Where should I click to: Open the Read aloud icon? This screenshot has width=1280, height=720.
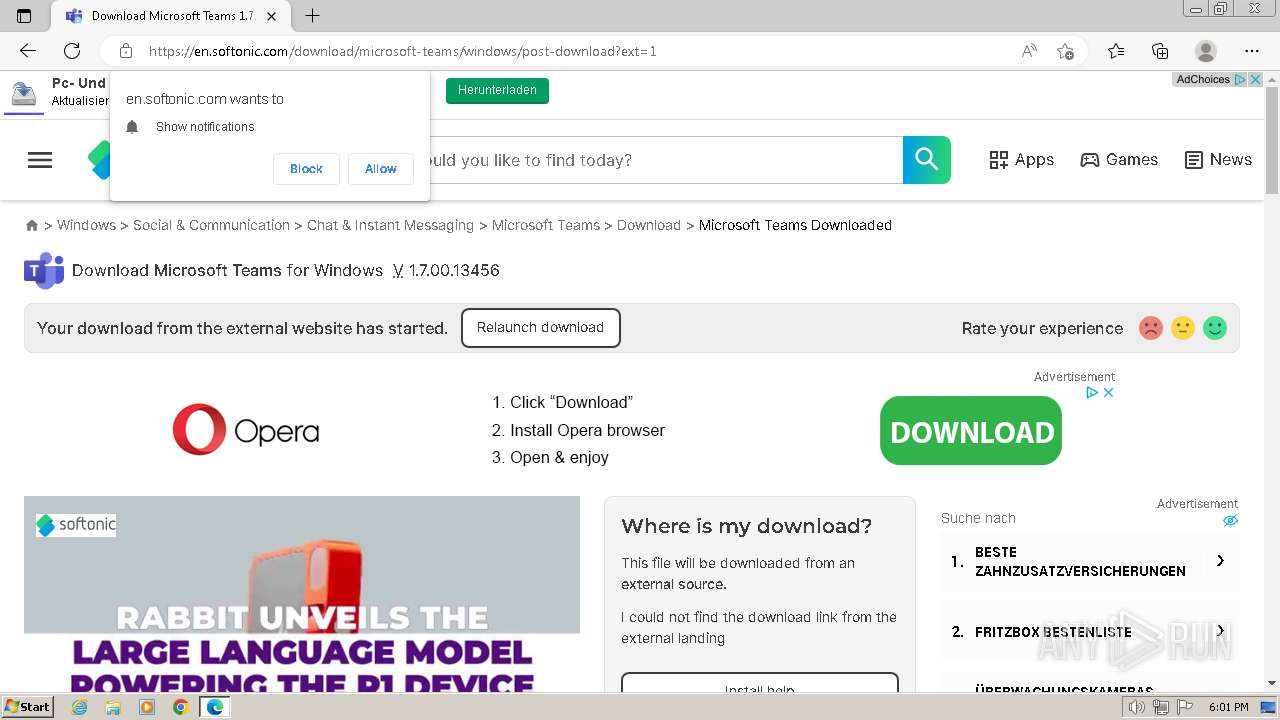click(1029, 51)
